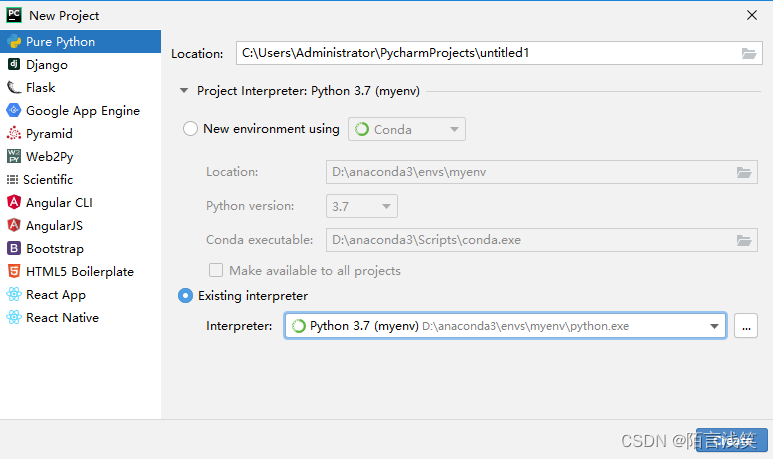Click environment Location field D:\anaconda3\envs\myenv
Image resolution: width=773 pixels, height=459 pixels.
click(x=542, y=172)
